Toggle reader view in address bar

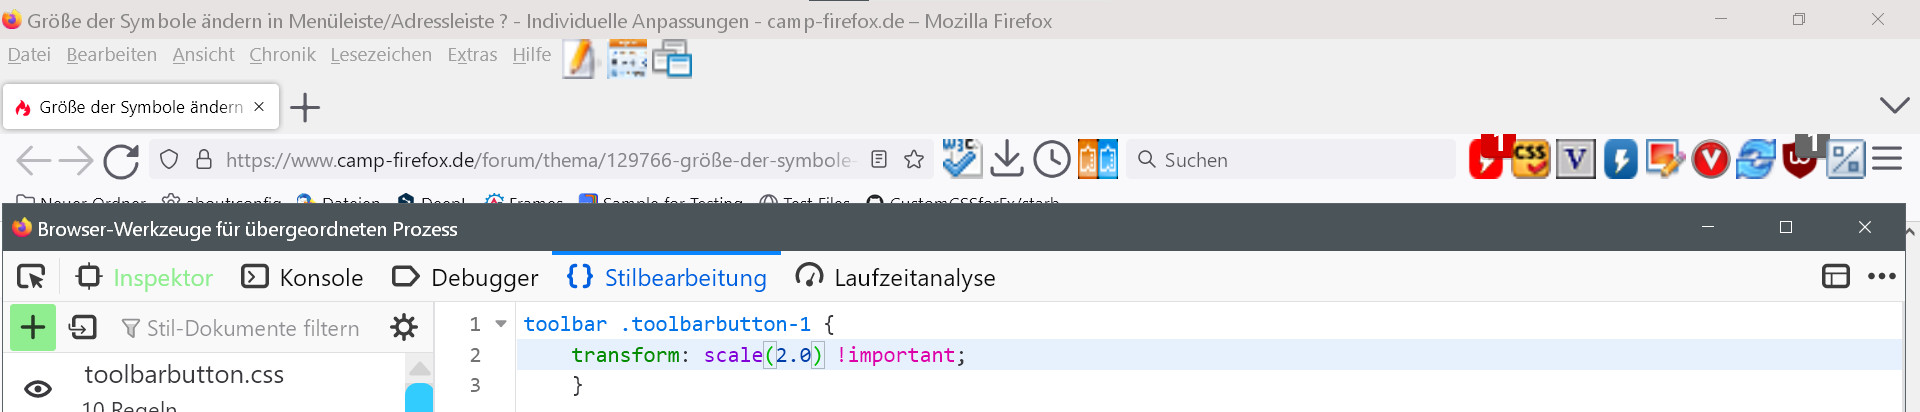[x=879, y=160]
